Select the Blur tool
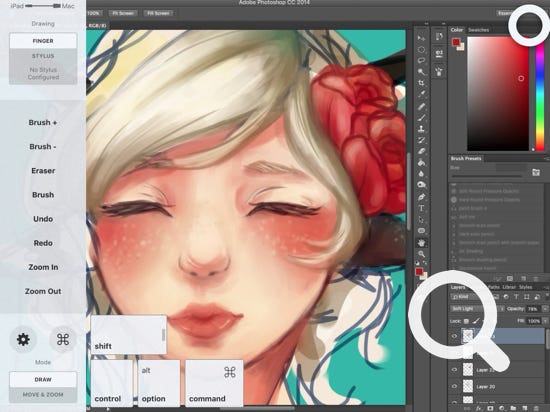Screen dimensions: 550x412 [x=421, y=174]
